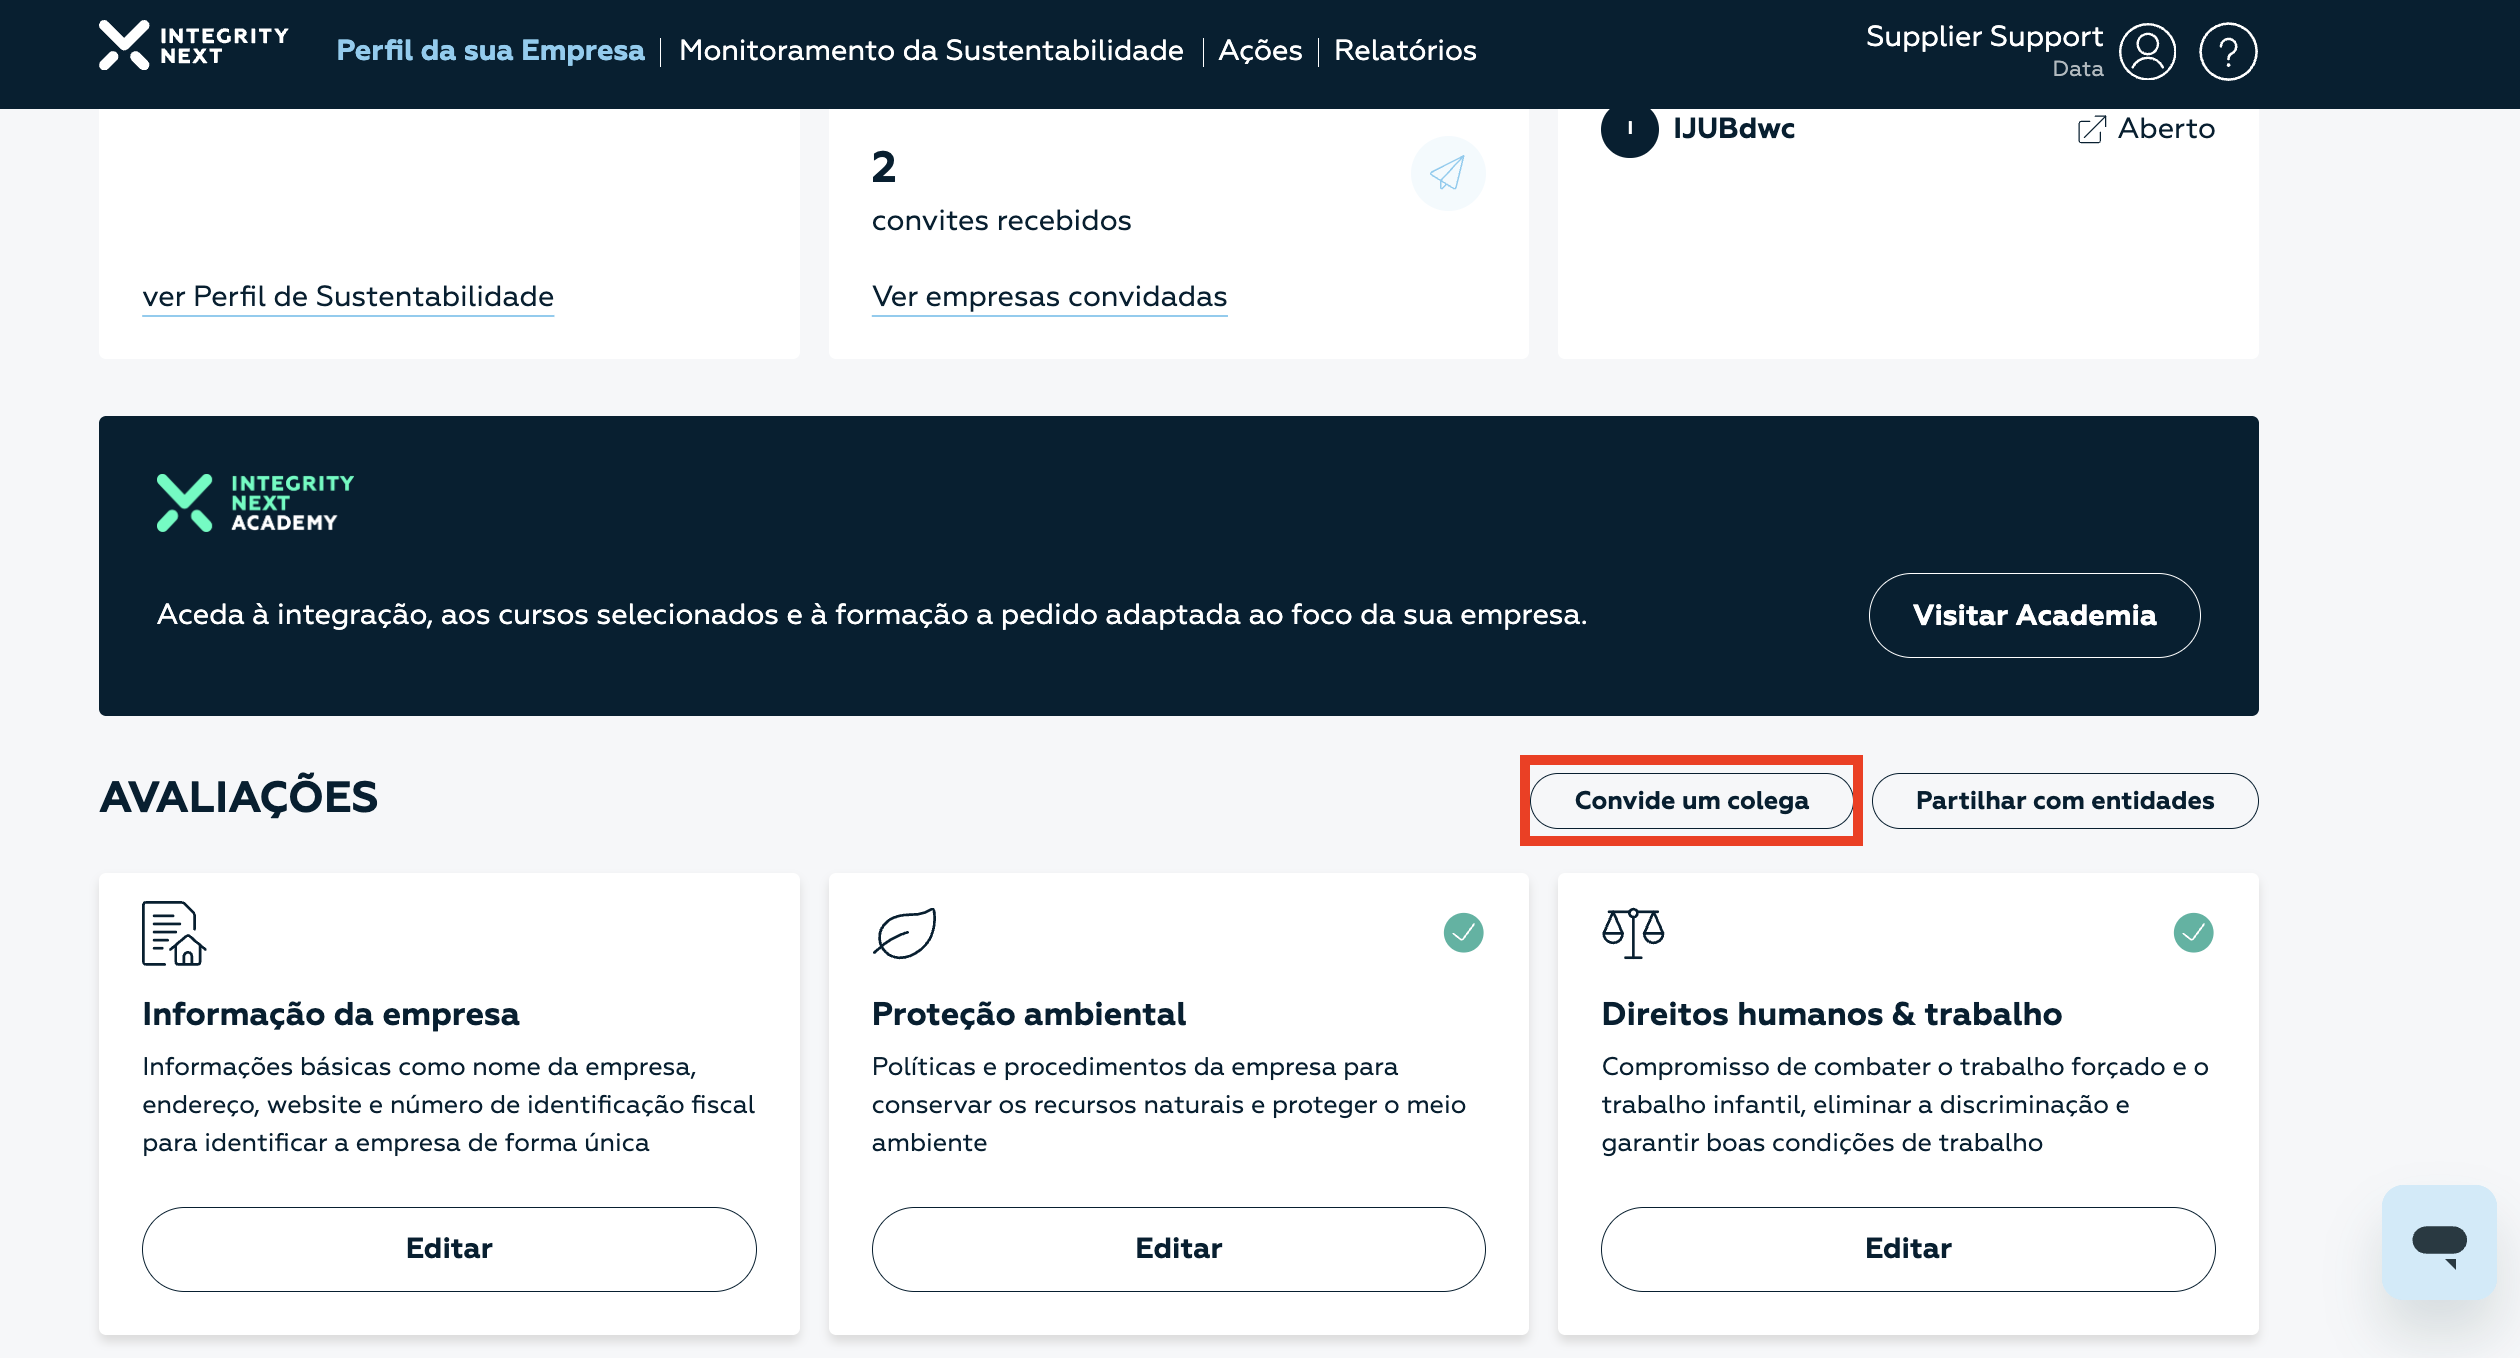Open ver Perfil de Sustentabilidade link

pyautogui.click(x=348, y=297)
